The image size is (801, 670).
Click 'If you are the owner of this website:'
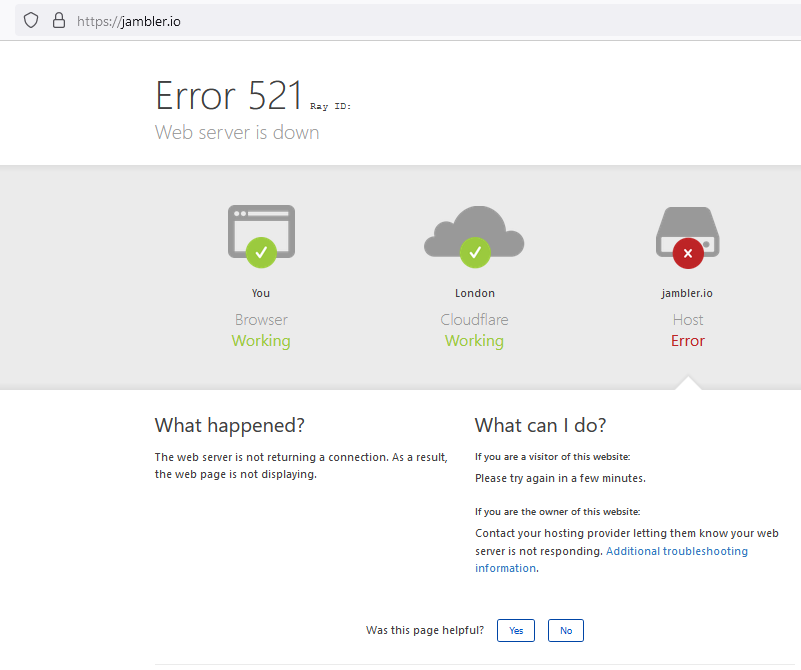tap(557, 512)
